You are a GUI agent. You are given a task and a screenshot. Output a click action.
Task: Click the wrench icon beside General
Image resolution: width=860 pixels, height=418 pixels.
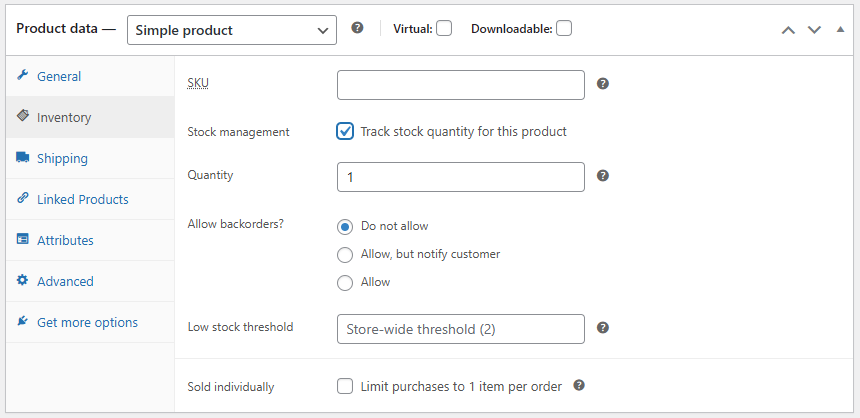click(x=22, y=75)
